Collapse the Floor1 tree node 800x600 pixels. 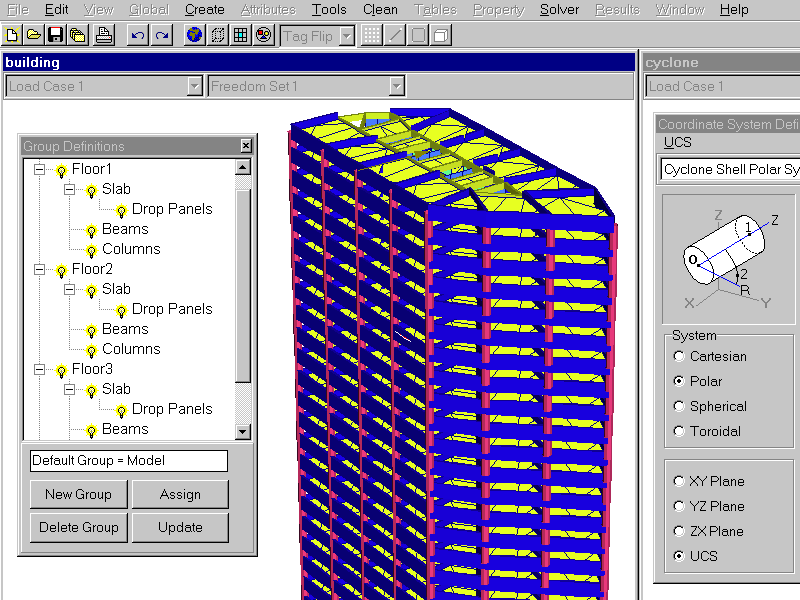coord(40,170)
